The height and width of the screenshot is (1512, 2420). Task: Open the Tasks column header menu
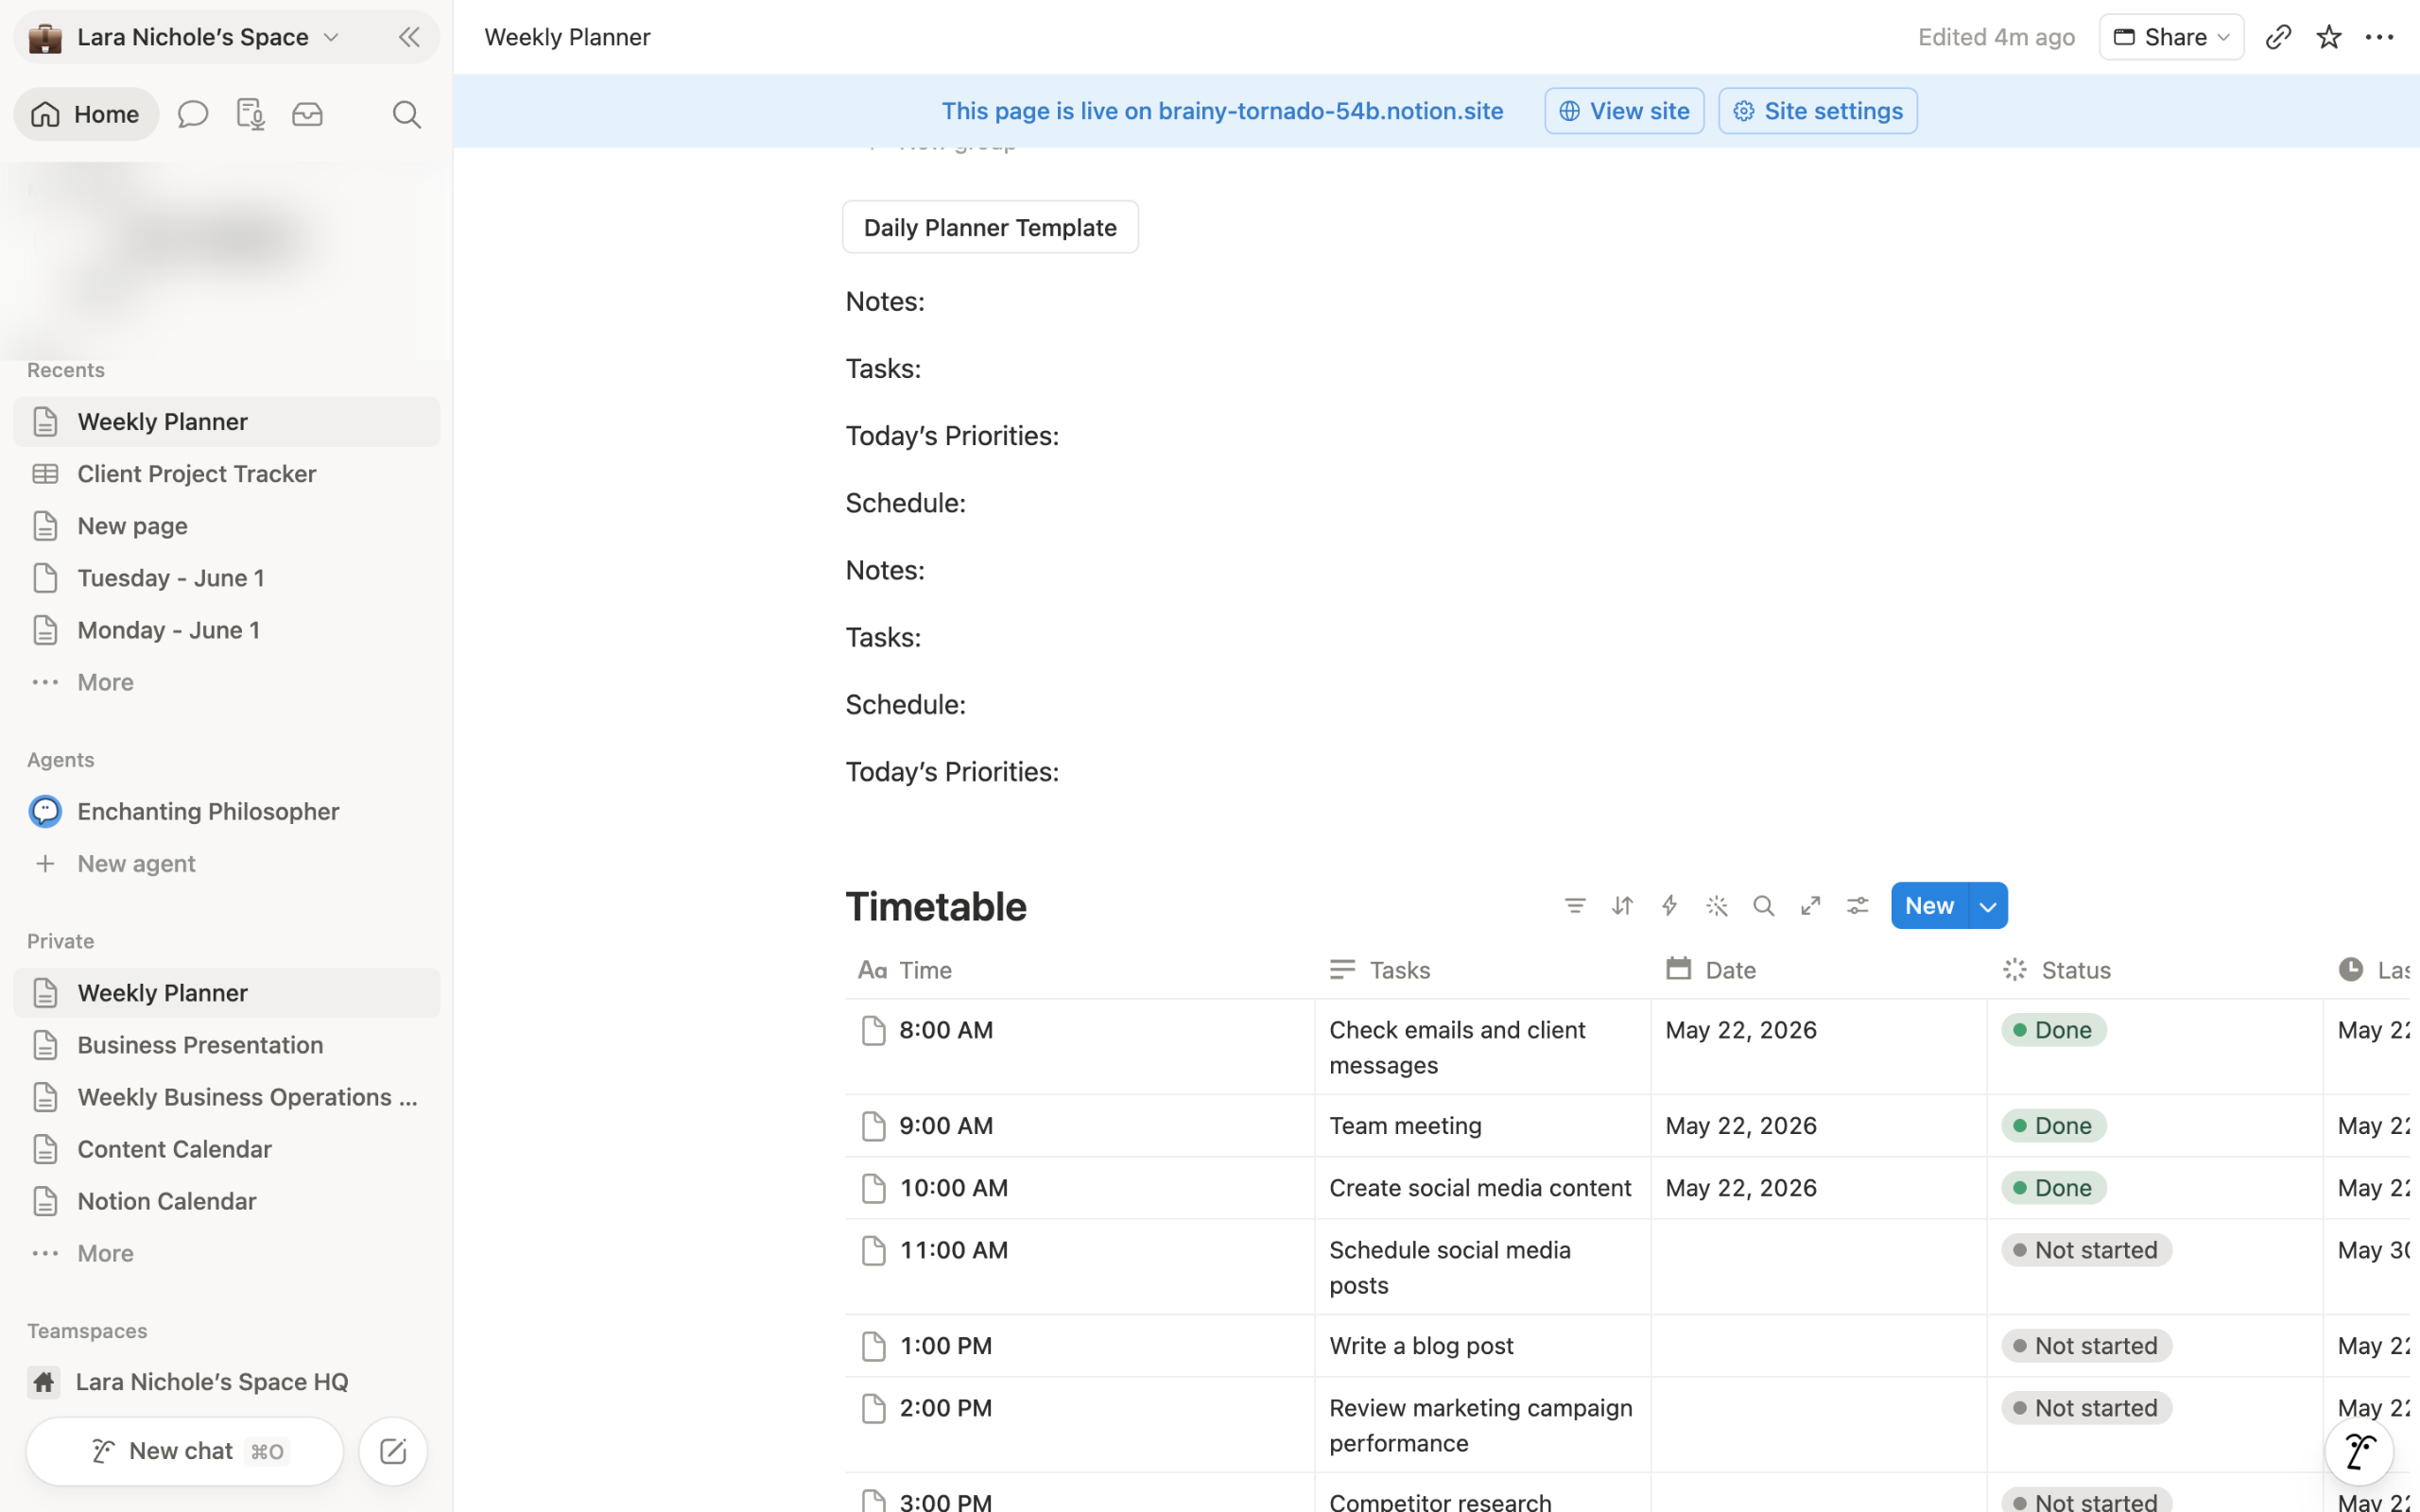[x=1482, y=970]
